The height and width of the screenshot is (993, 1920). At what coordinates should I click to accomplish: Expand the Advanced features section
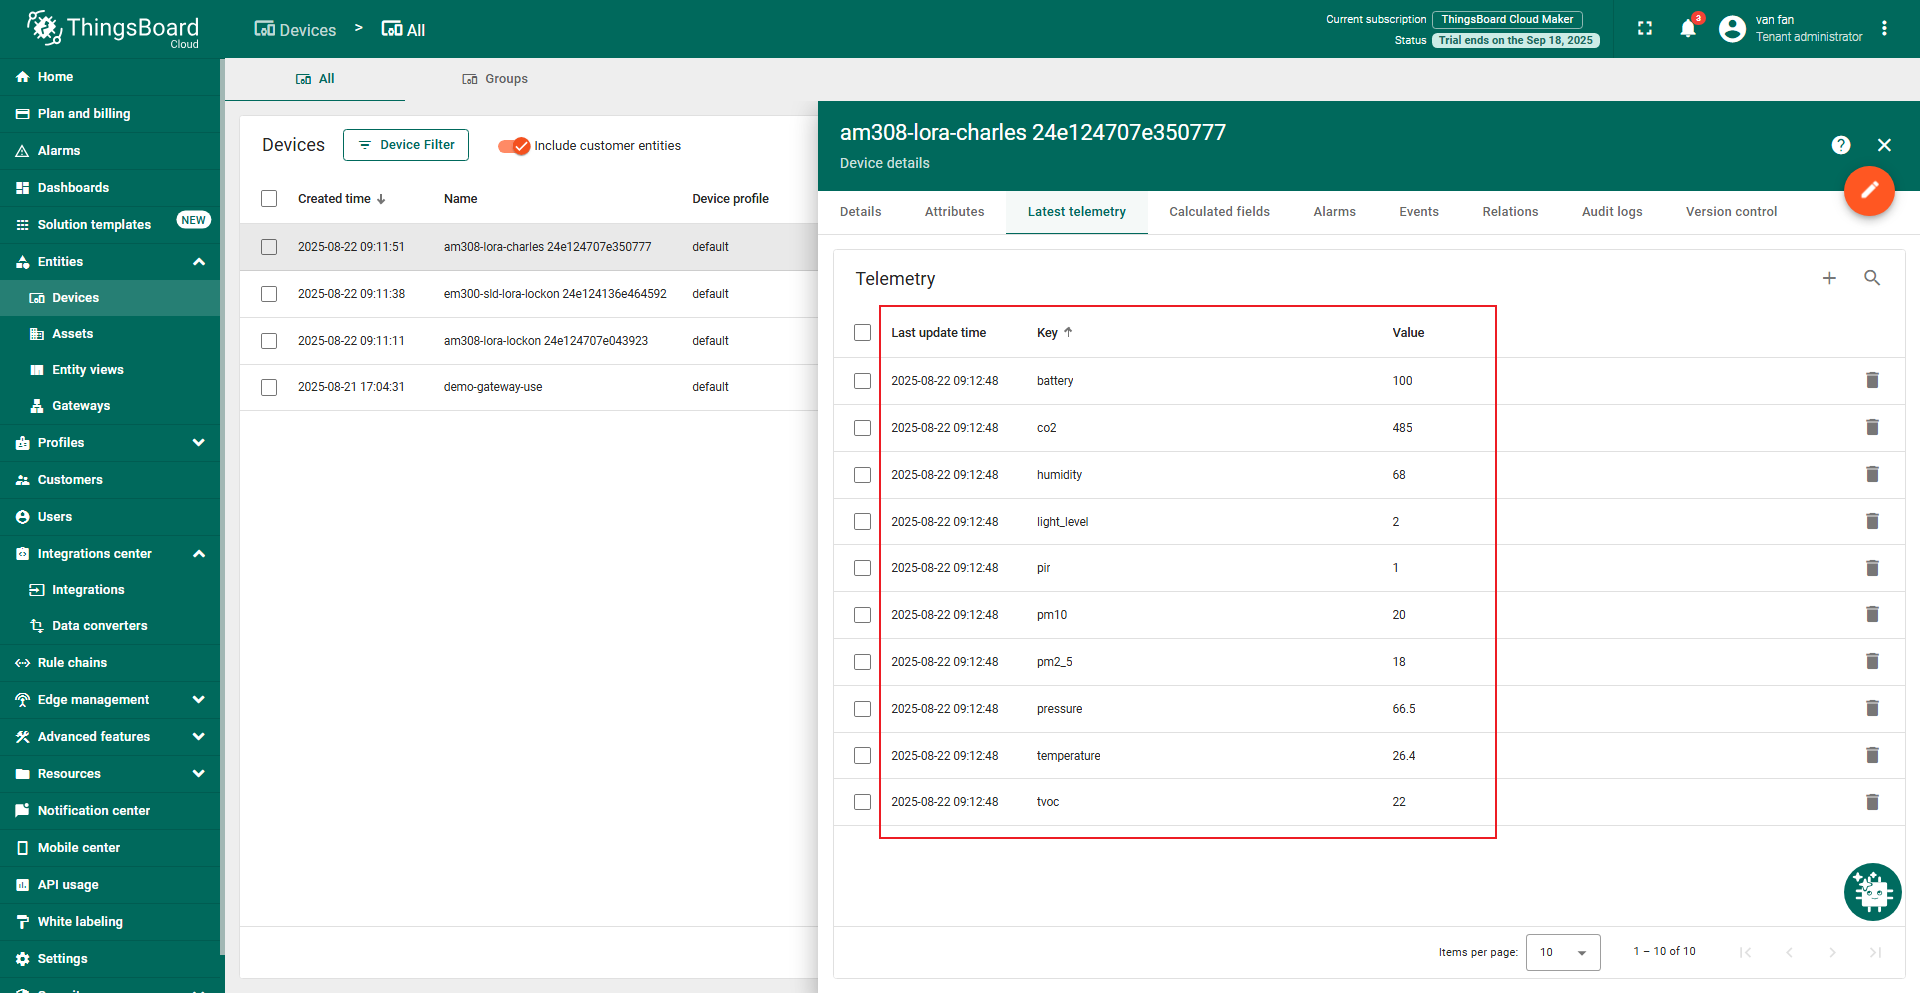[x=199, y=737]
